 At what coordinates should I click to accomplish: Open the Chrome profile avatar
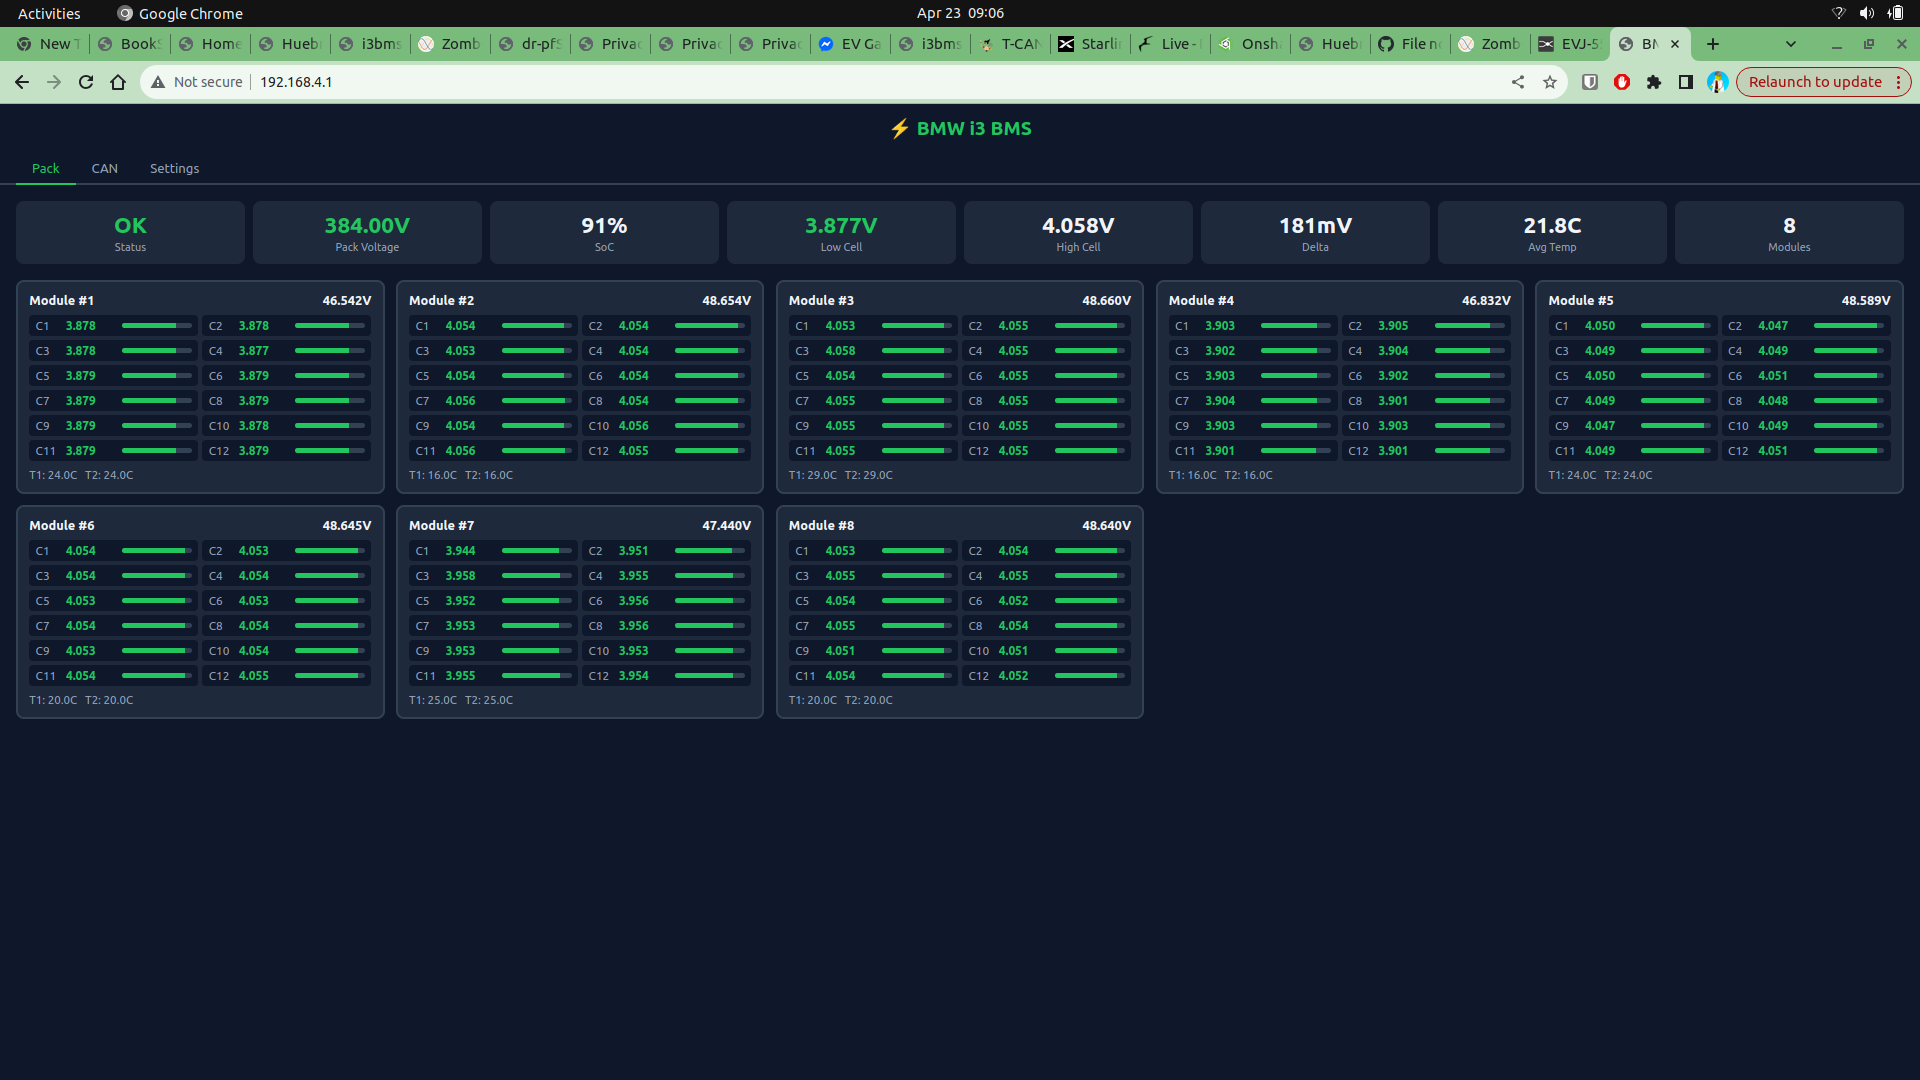click(1718, 82)
